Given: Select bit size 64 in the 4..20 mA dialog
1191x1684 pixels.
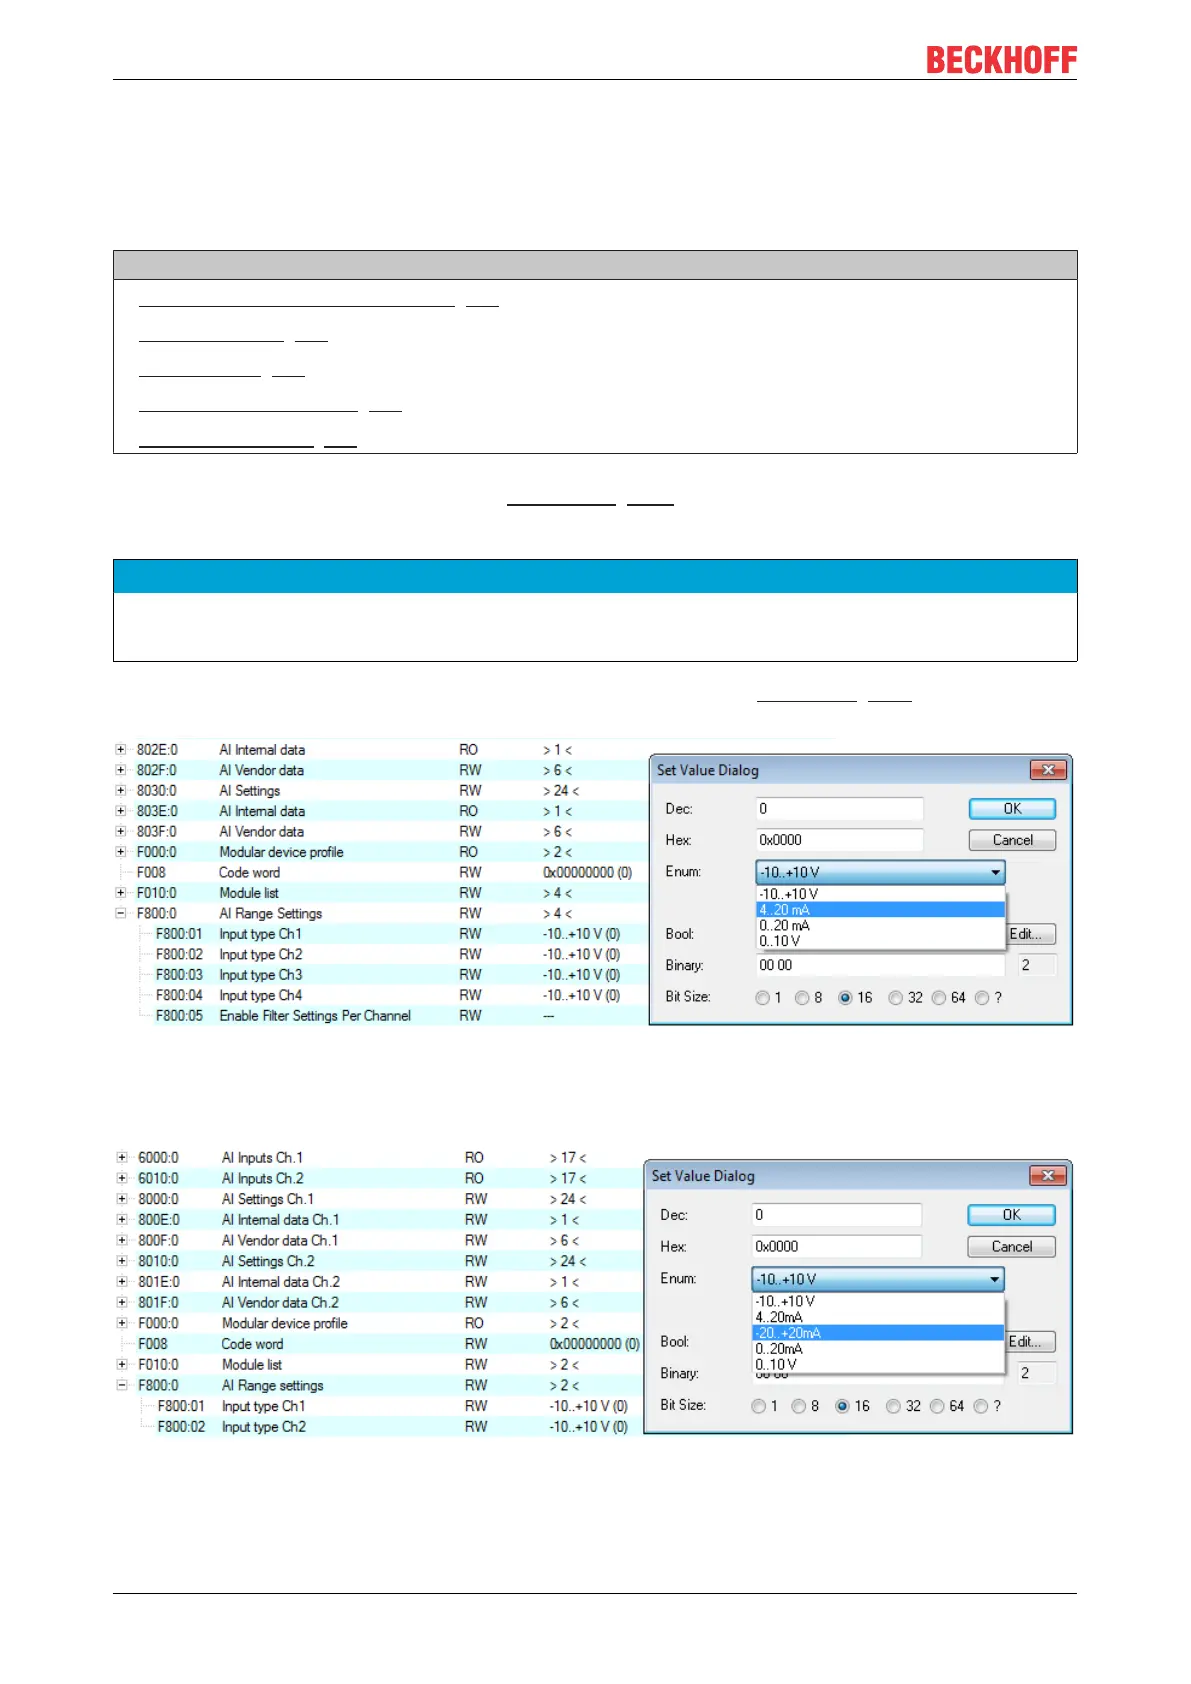Looking at the screenshot, I should click(x=938, y=998).
